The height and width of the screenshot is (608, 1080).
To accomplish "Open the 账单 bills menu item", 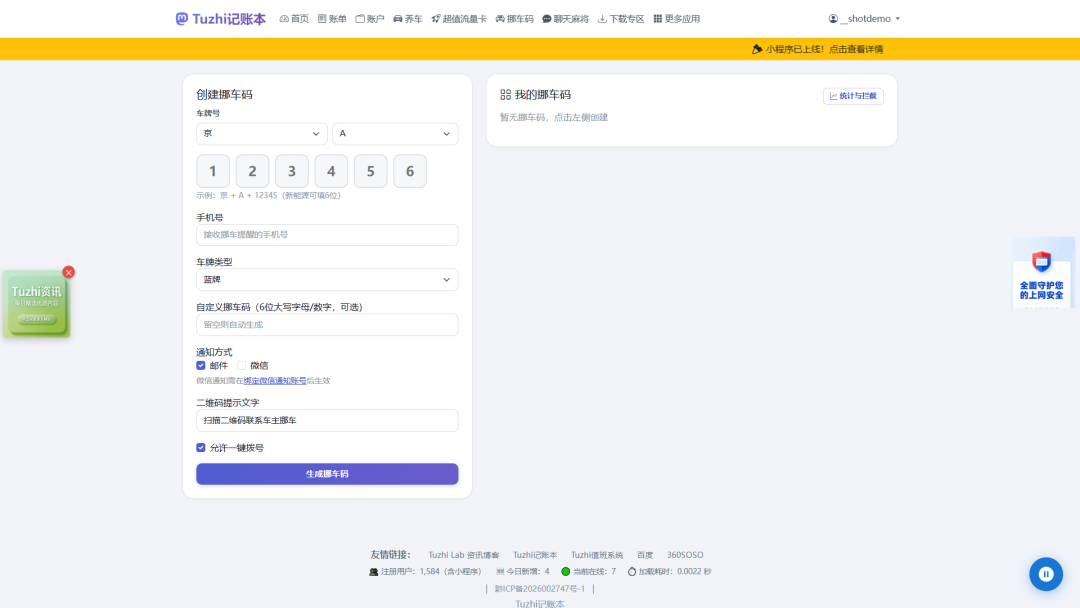I will (332, 19).
